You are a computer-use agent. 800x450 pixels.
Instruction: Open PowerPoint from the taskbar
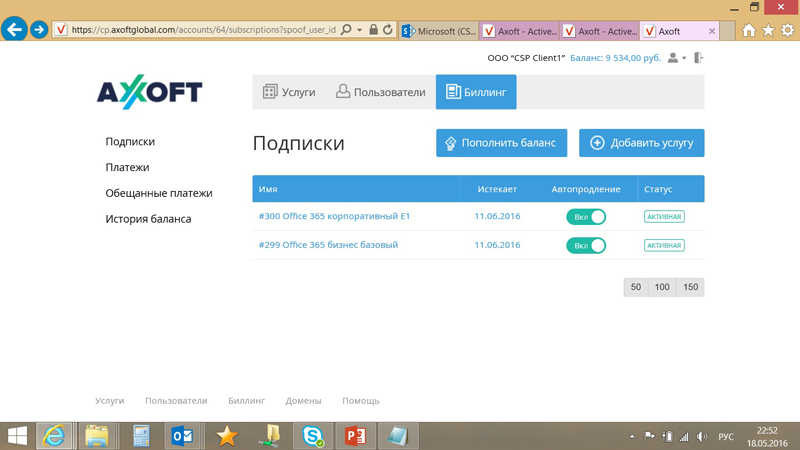pos(356,436)
